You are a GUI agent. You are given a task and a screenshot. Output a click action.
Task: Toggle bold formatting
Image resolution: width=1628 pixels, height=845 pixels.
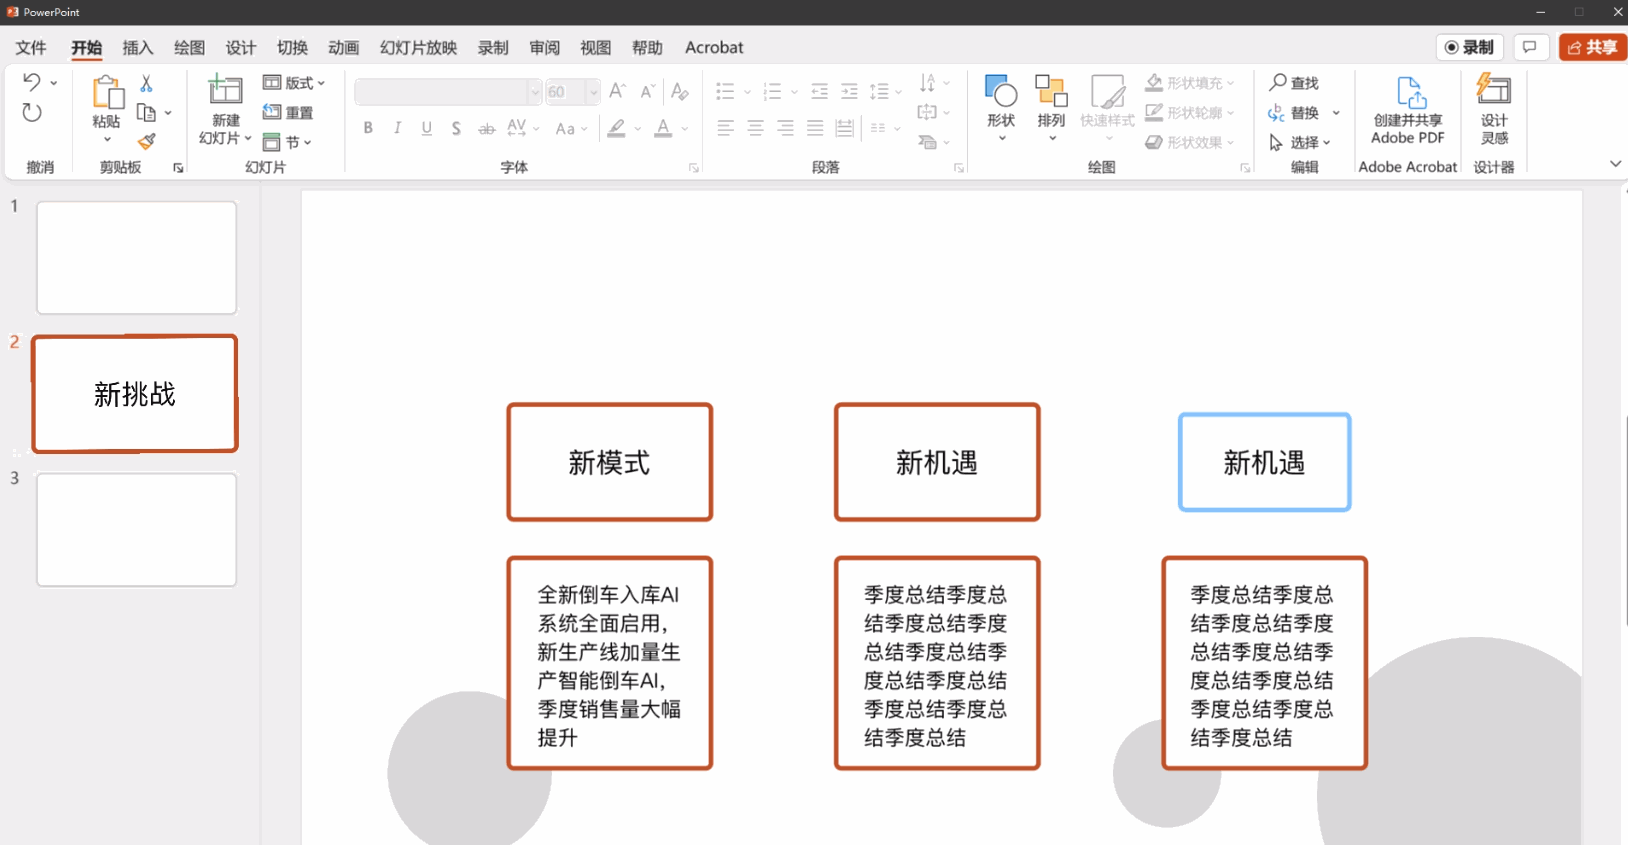(368, 128)
